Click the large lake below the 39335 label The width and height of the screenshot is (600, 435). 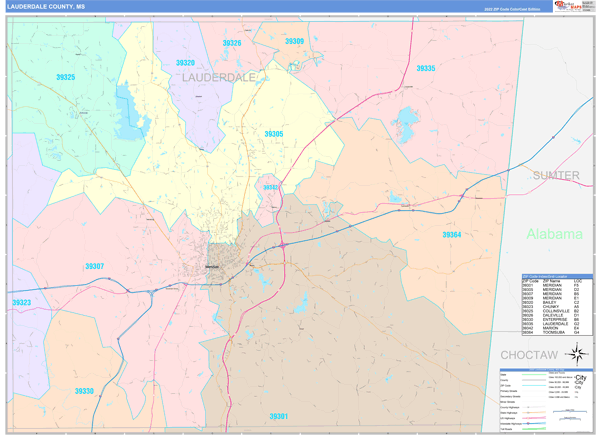point(407,118)
